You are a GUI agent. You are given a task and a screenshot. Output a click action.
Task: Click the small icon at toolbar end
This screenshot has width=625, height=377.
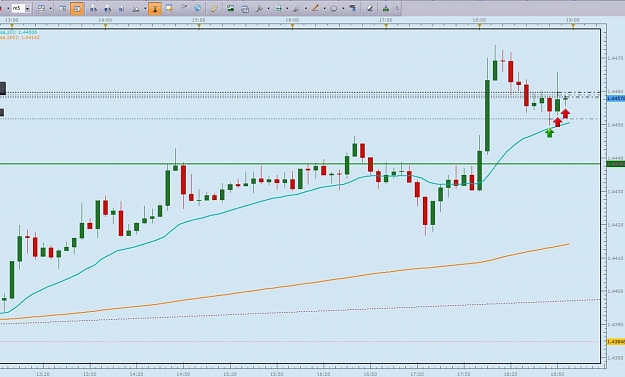pos(397,8)
